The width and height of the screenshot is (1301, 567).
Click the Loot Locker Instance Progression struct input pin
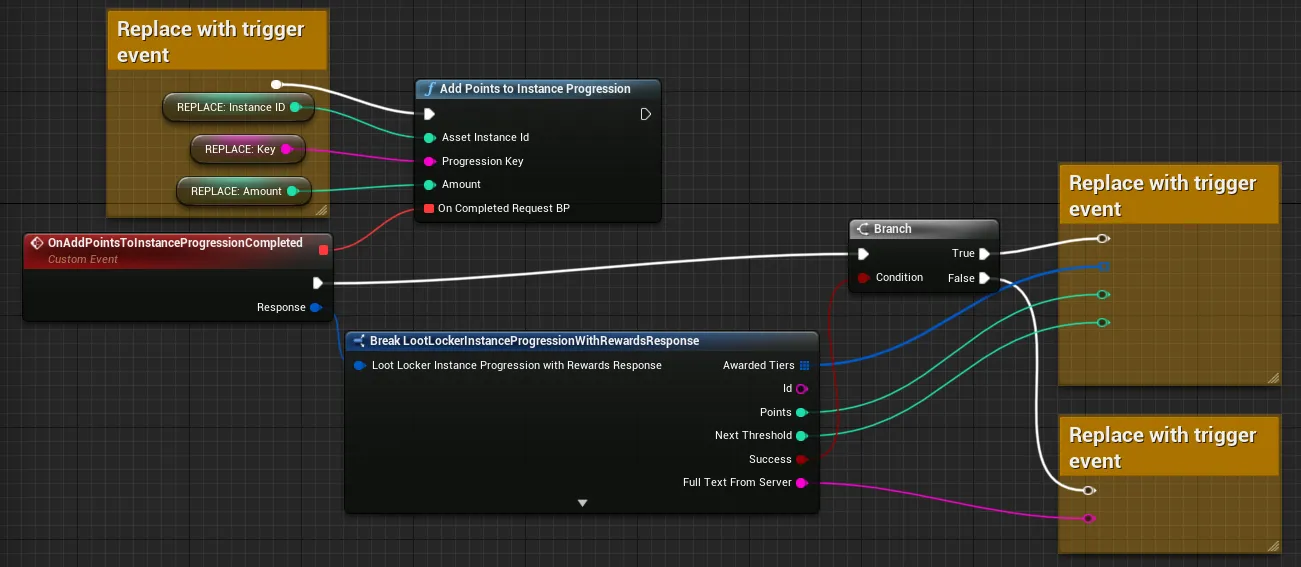coord(360,365)
